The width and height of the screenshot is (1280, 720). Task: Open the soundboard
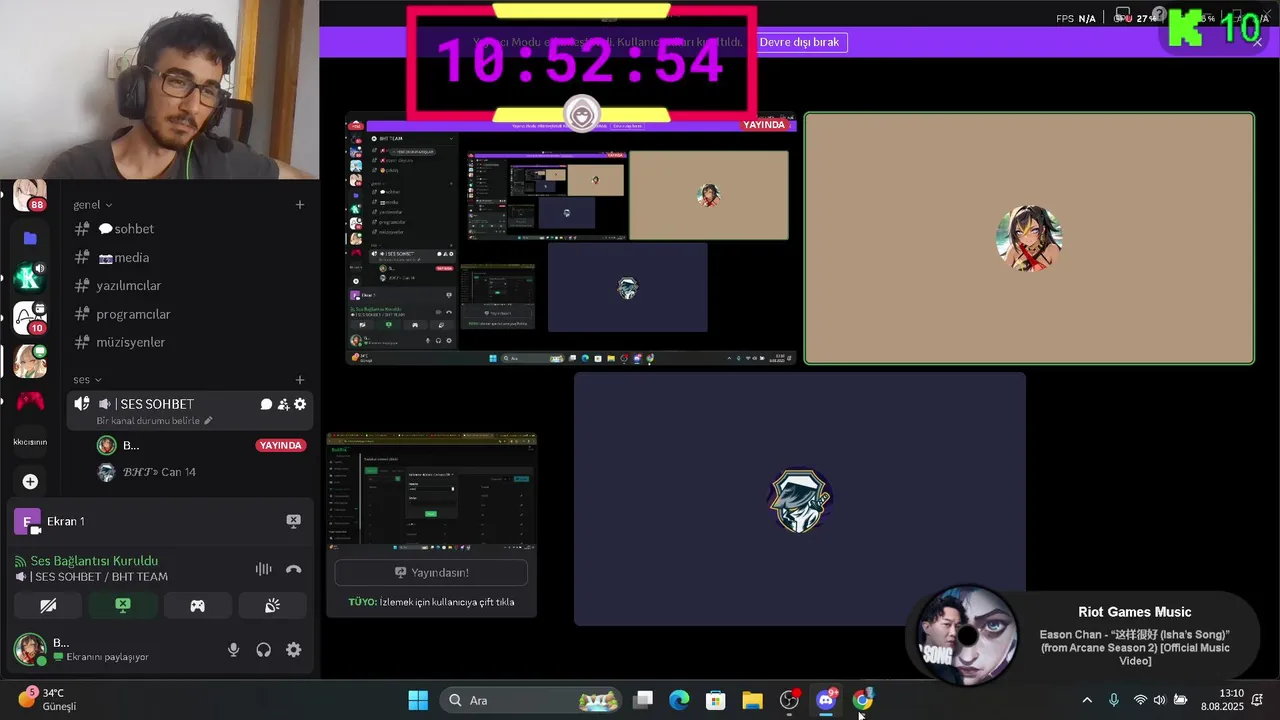click(272, 605)
